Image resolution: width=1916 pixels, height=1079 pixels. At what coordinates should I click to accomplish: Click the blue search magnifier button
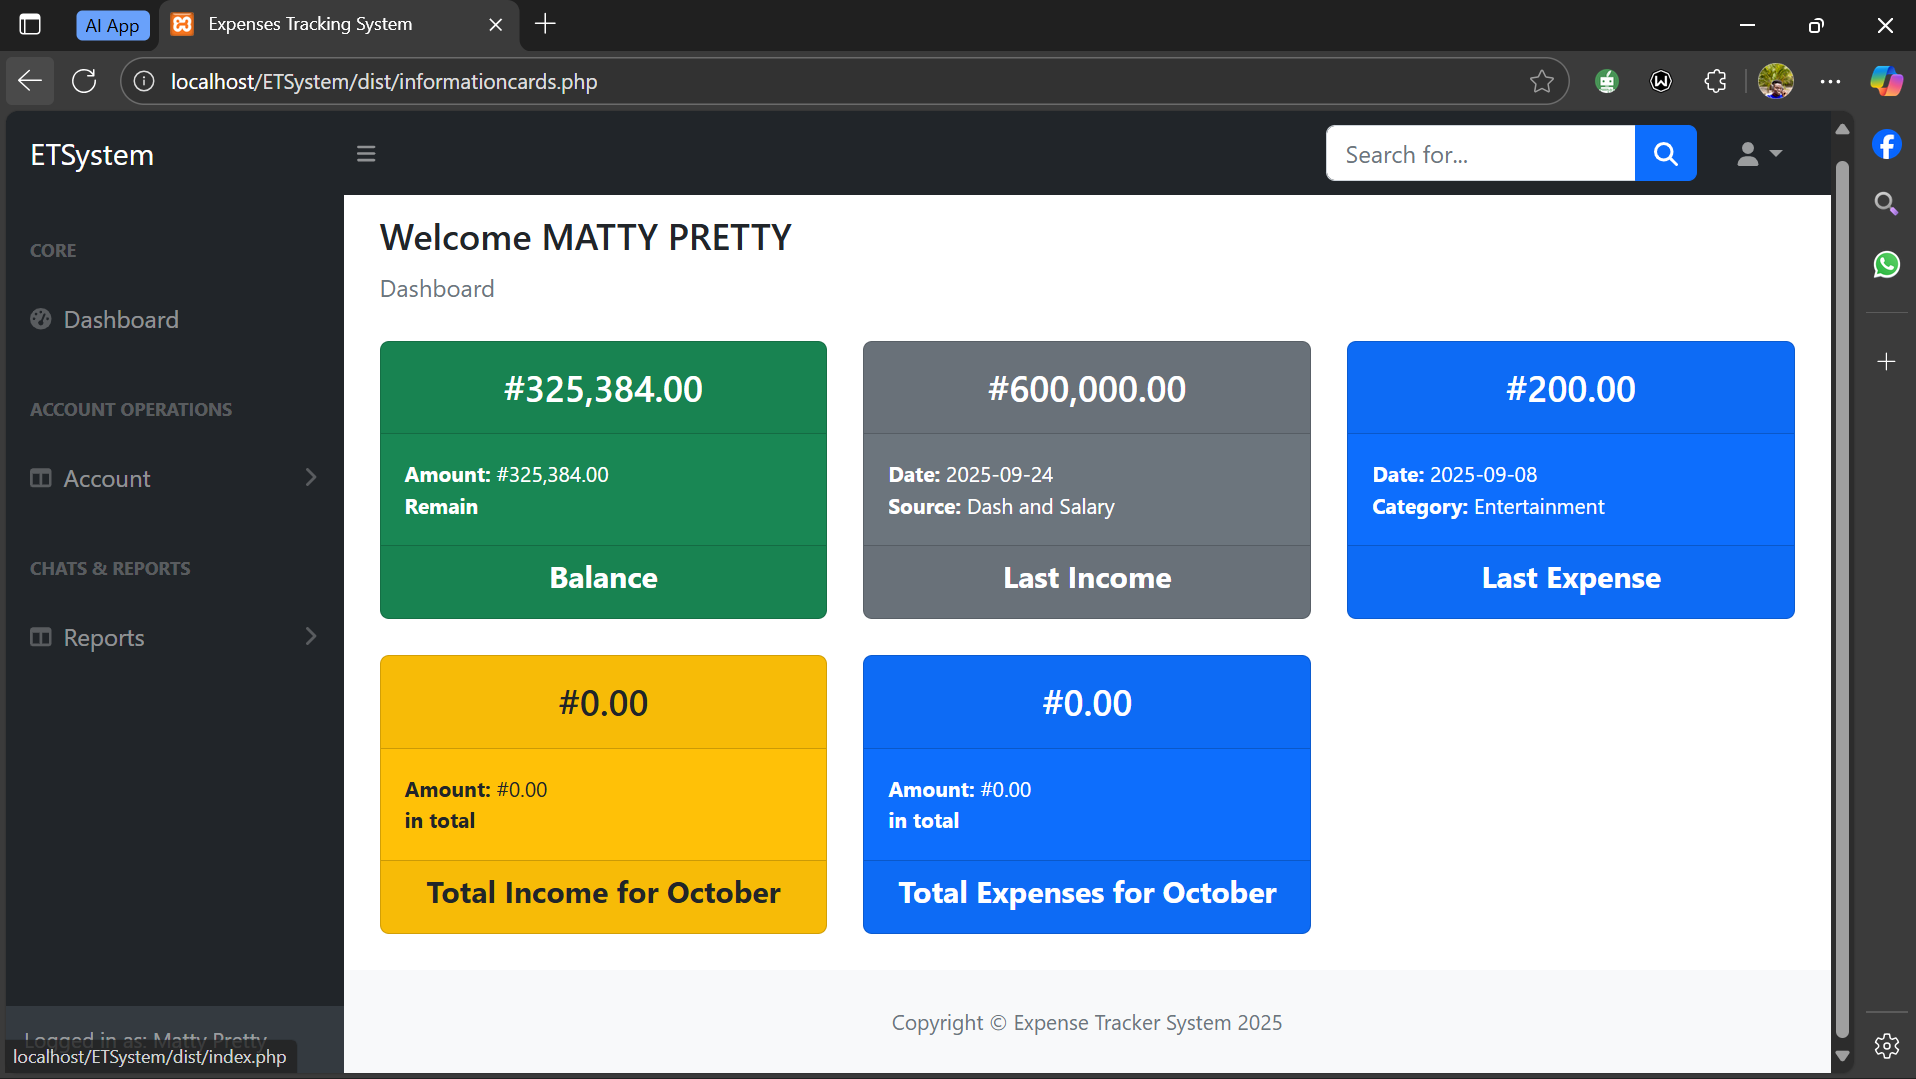click(1665, 154)
